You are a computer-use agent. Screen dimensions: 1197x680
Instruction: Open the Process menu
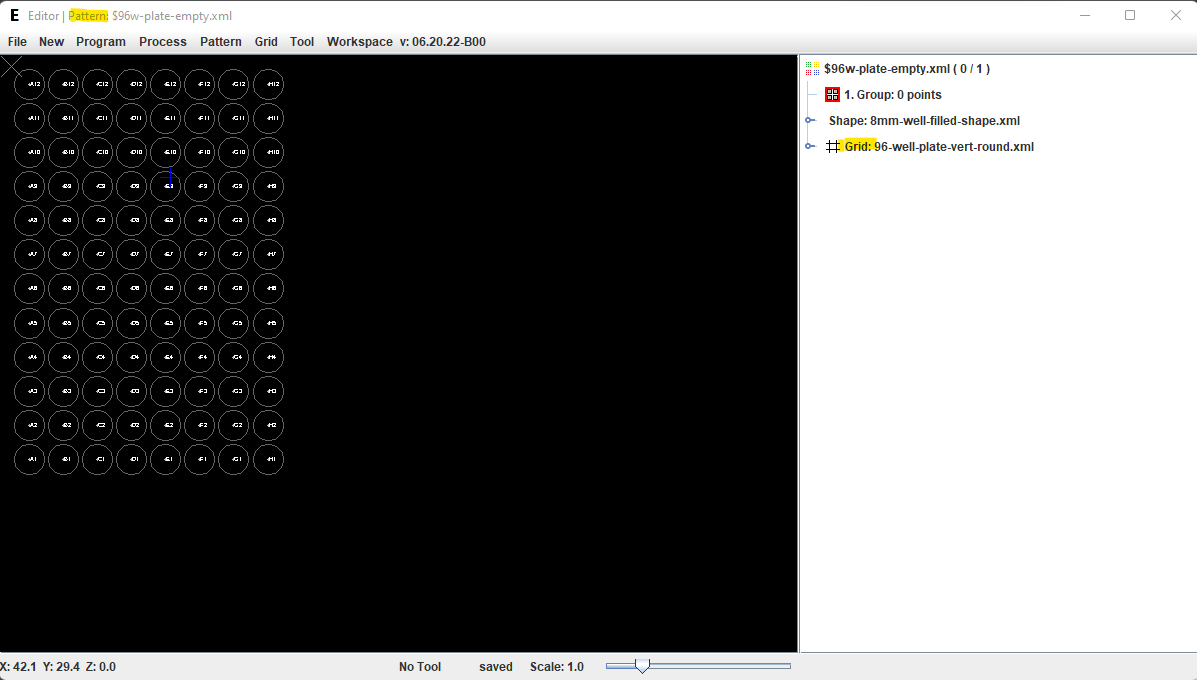tap(163, 42)
